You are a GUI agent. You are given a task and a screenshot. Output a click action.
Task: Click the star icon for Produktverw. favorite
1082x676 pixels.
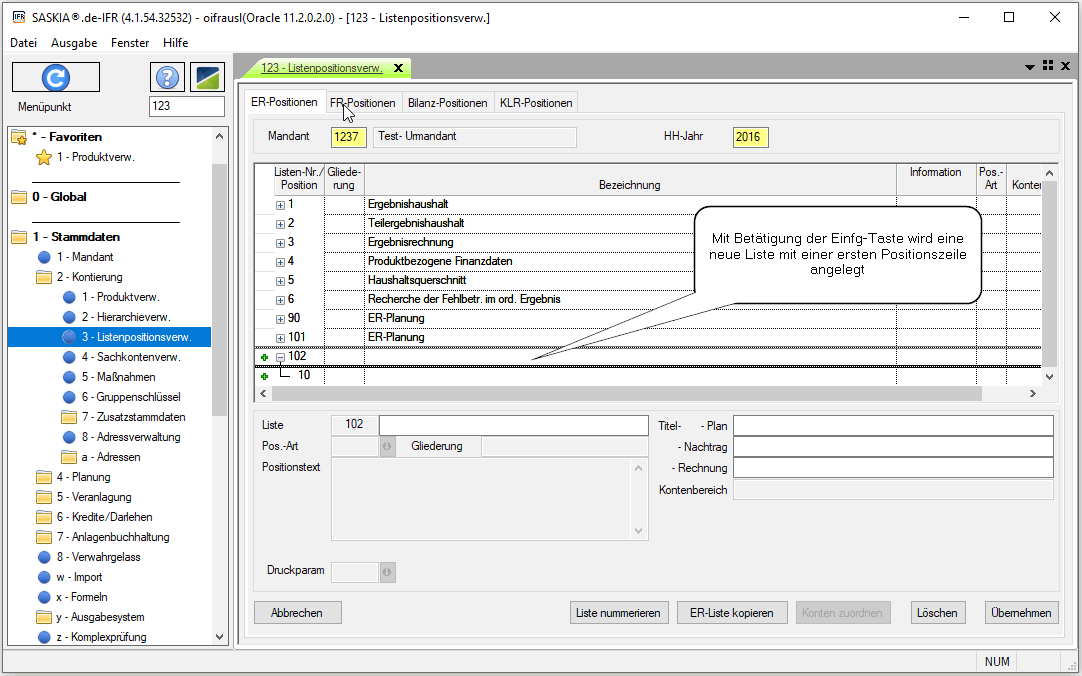click(43, 157)
